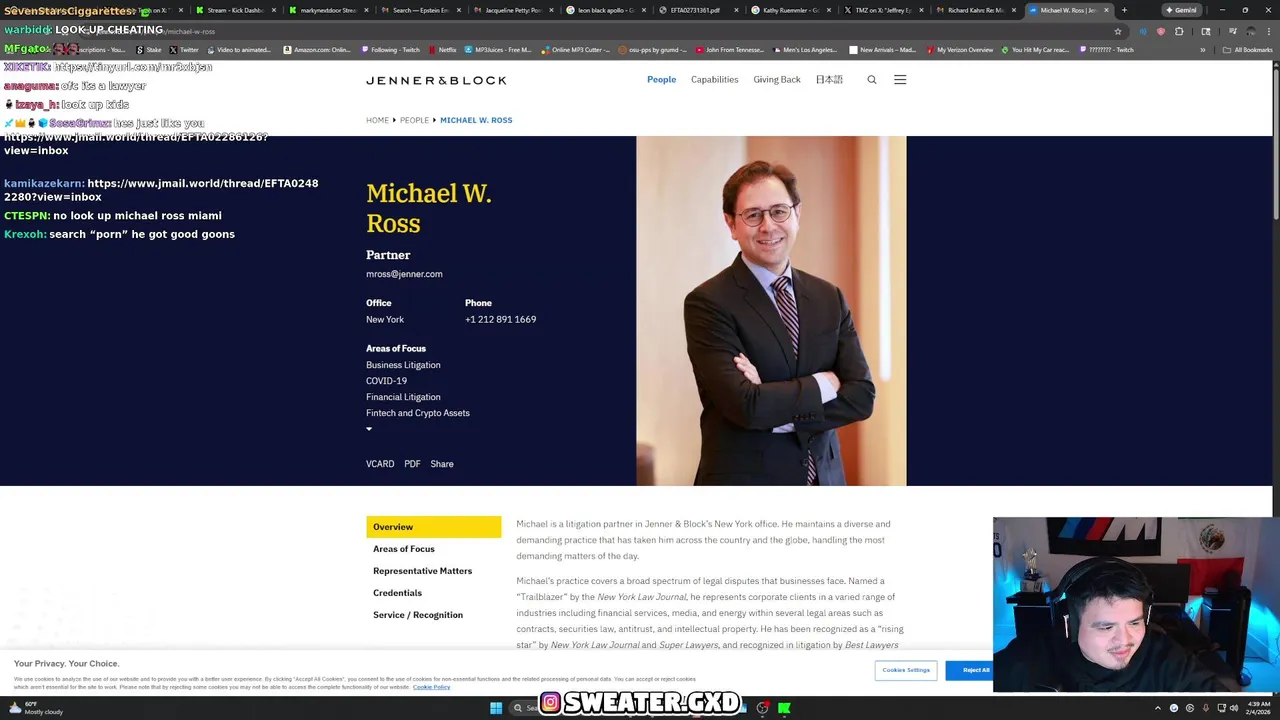Open the John From Tennessee bookmark
Viewport: 1280px width, 720px height.
[x=728, y=50]
